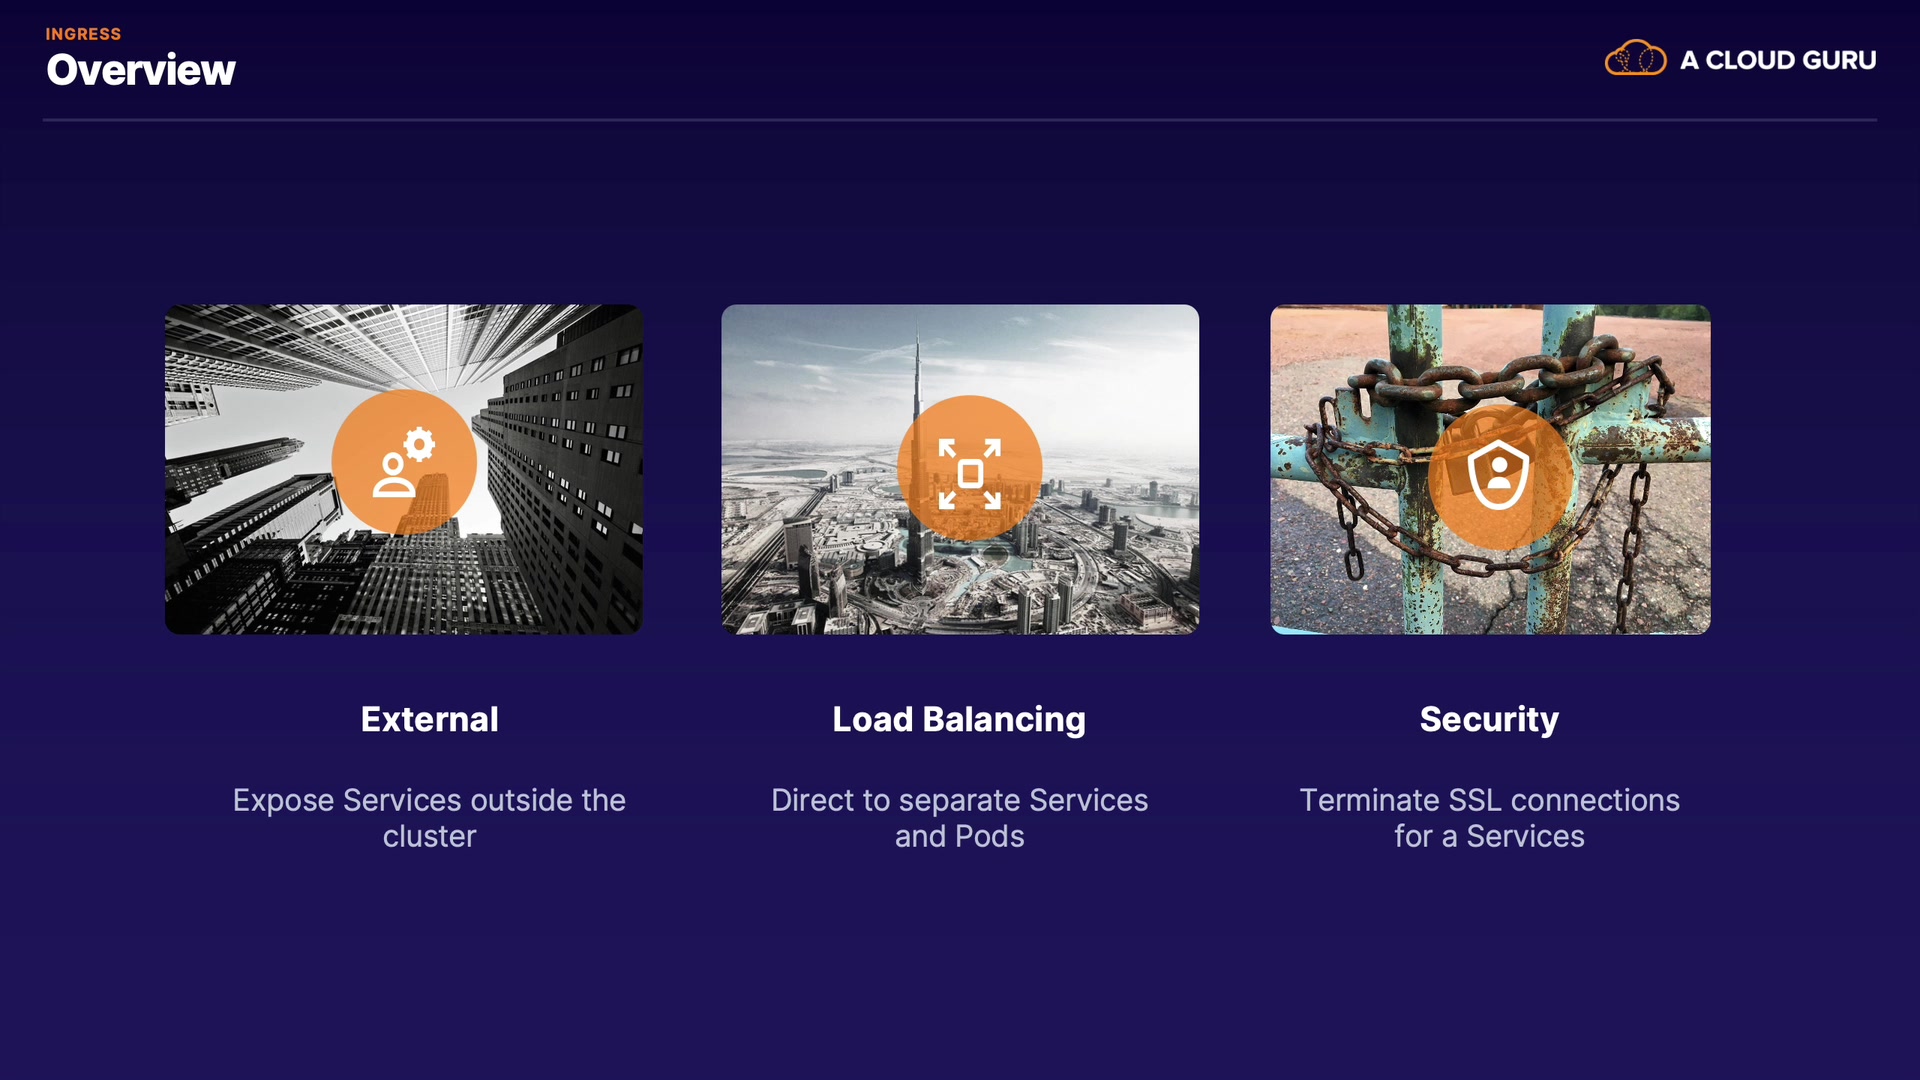Click the orange circle on the External image

404,462
